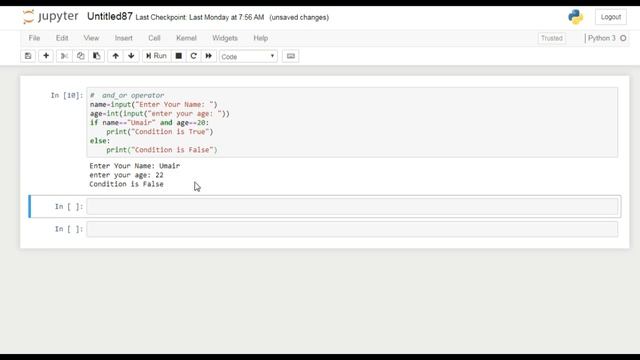This screenshot has height=360, width=640.
Task: Focus the selected empty code cell
Action: pyautogui.click(x=352, y=207)
